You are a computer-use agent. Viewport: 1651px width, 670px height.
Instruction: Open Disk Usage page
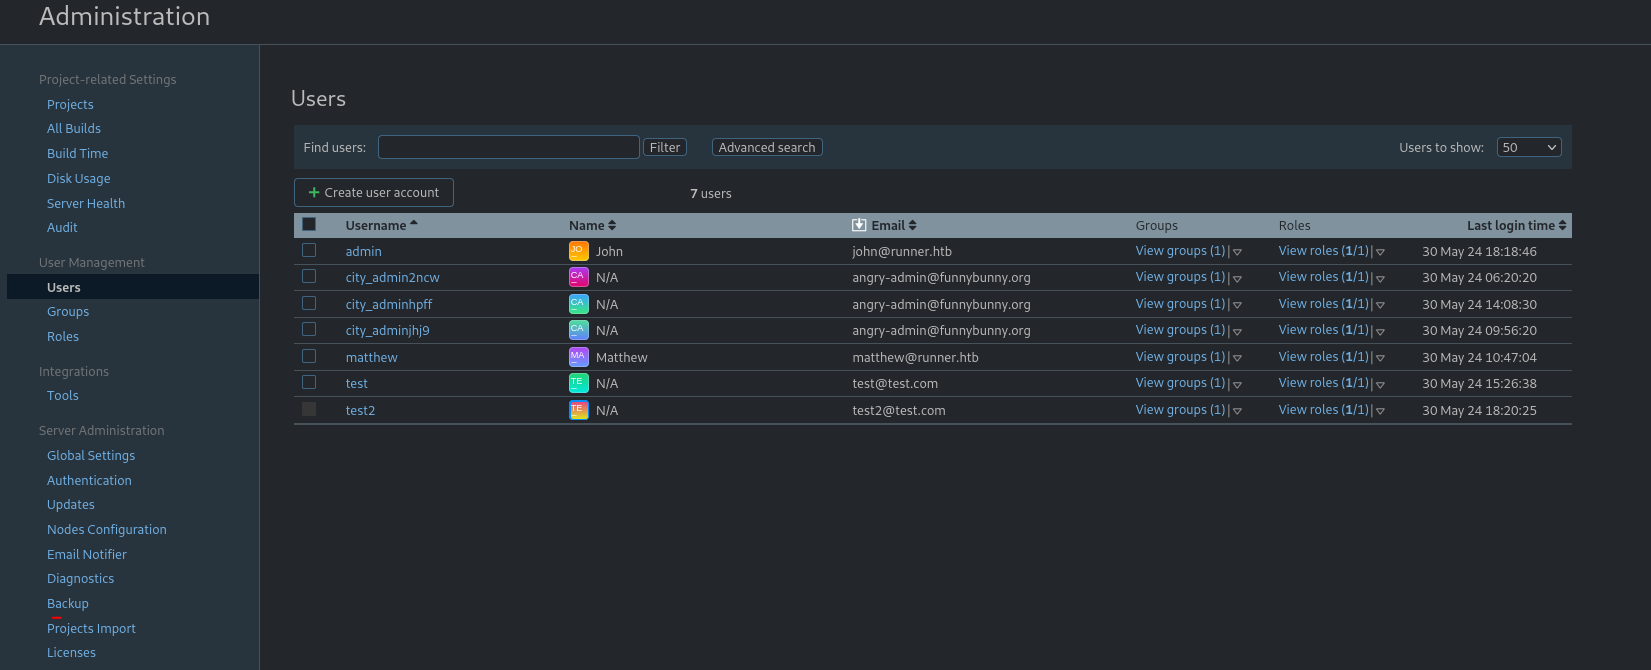(x=79, y=178)
